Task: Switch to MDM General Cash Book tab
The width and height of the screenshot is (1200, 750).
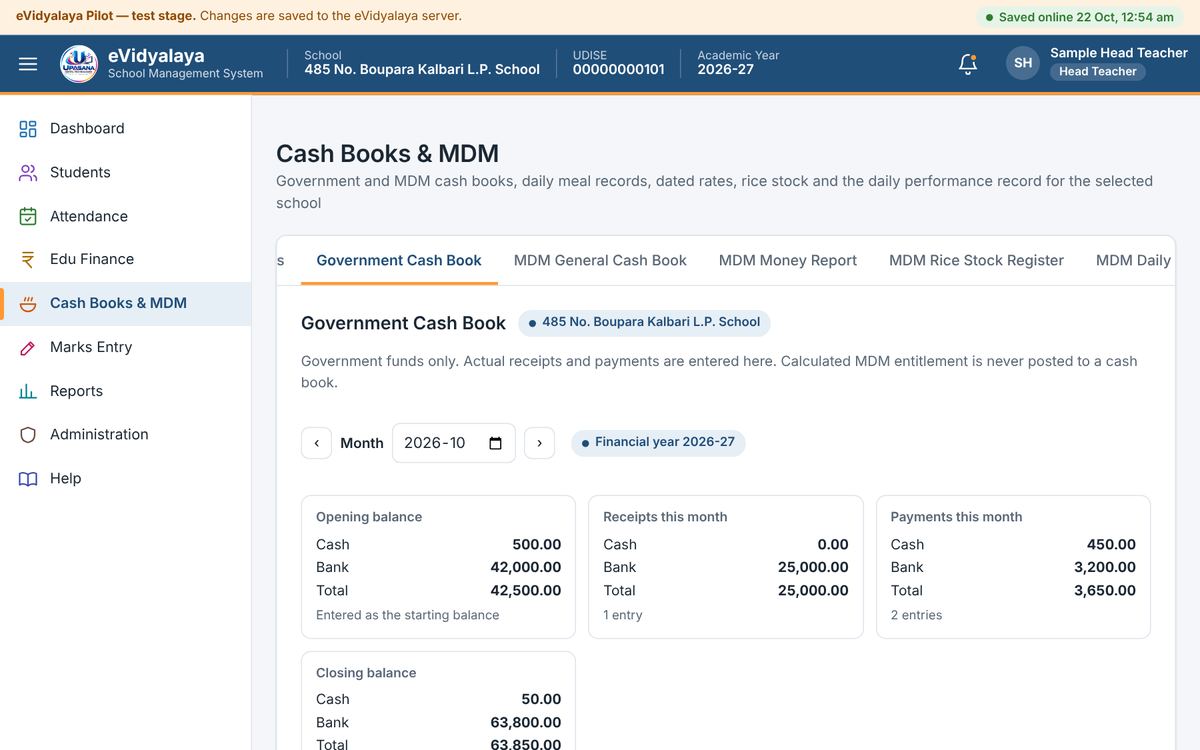Action: pyautogui.click(x=600, y=260)
